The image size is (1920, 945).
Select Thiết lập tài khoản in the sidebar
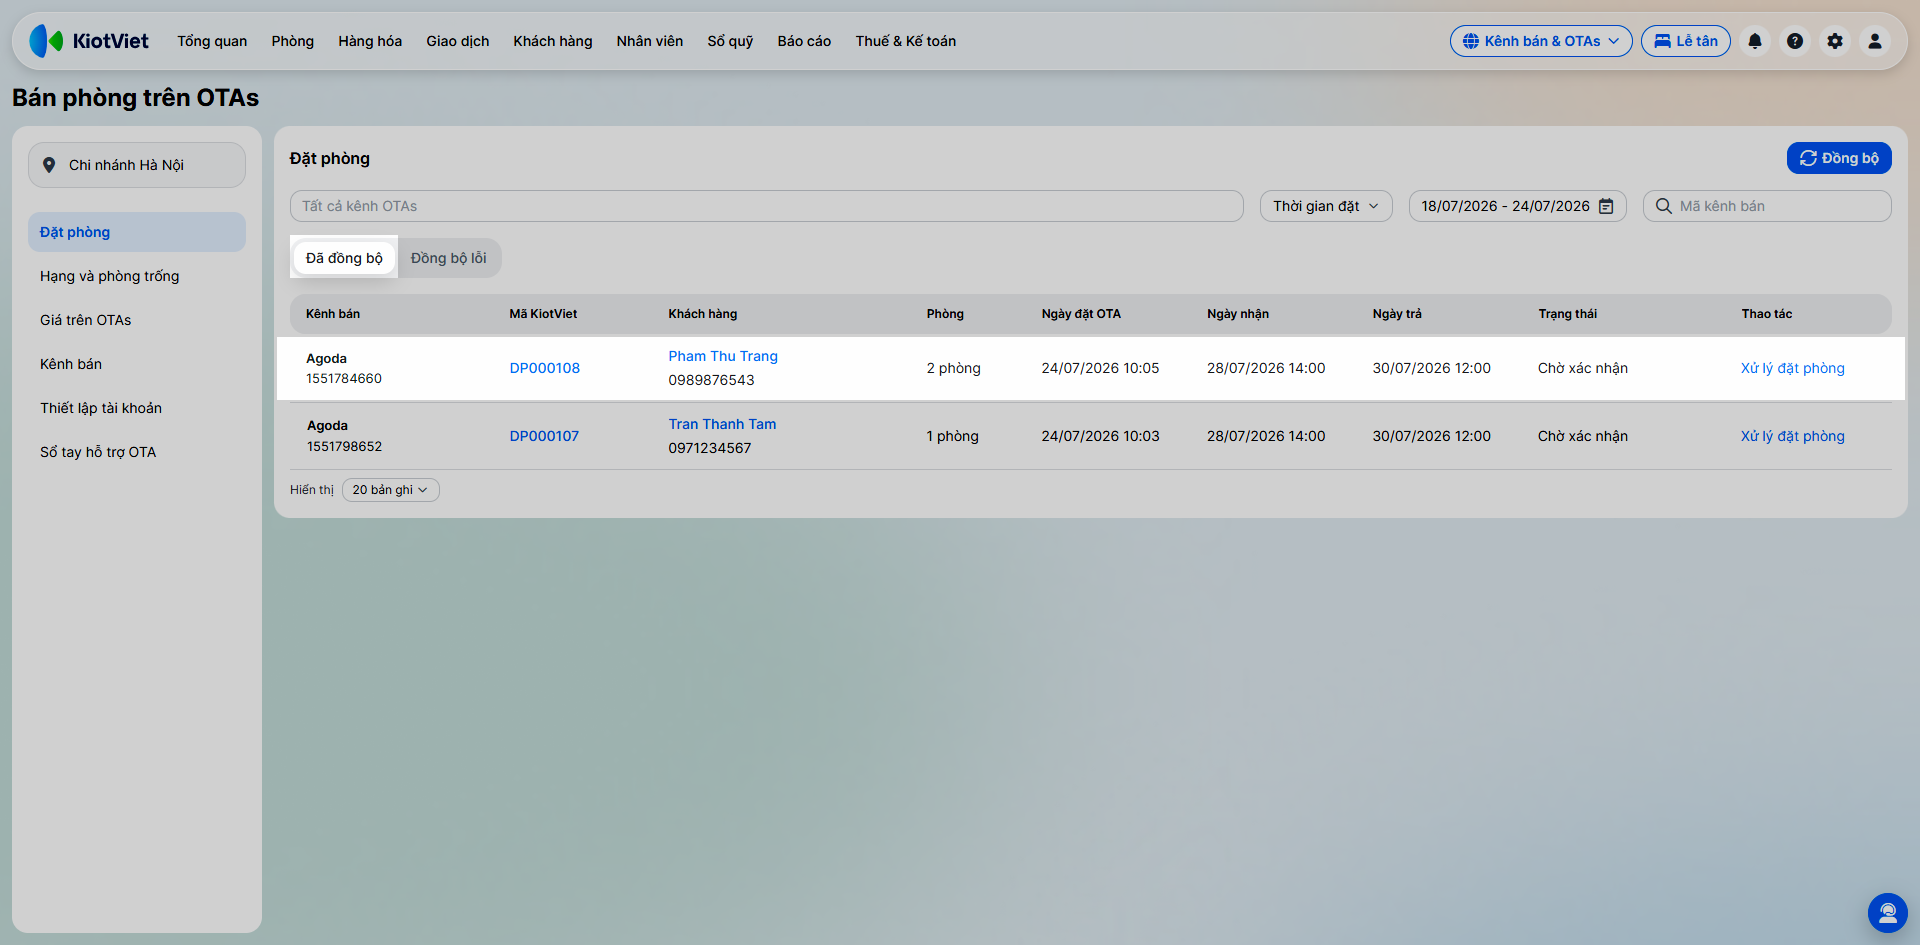pyautogui.click(x=137, y=408)
